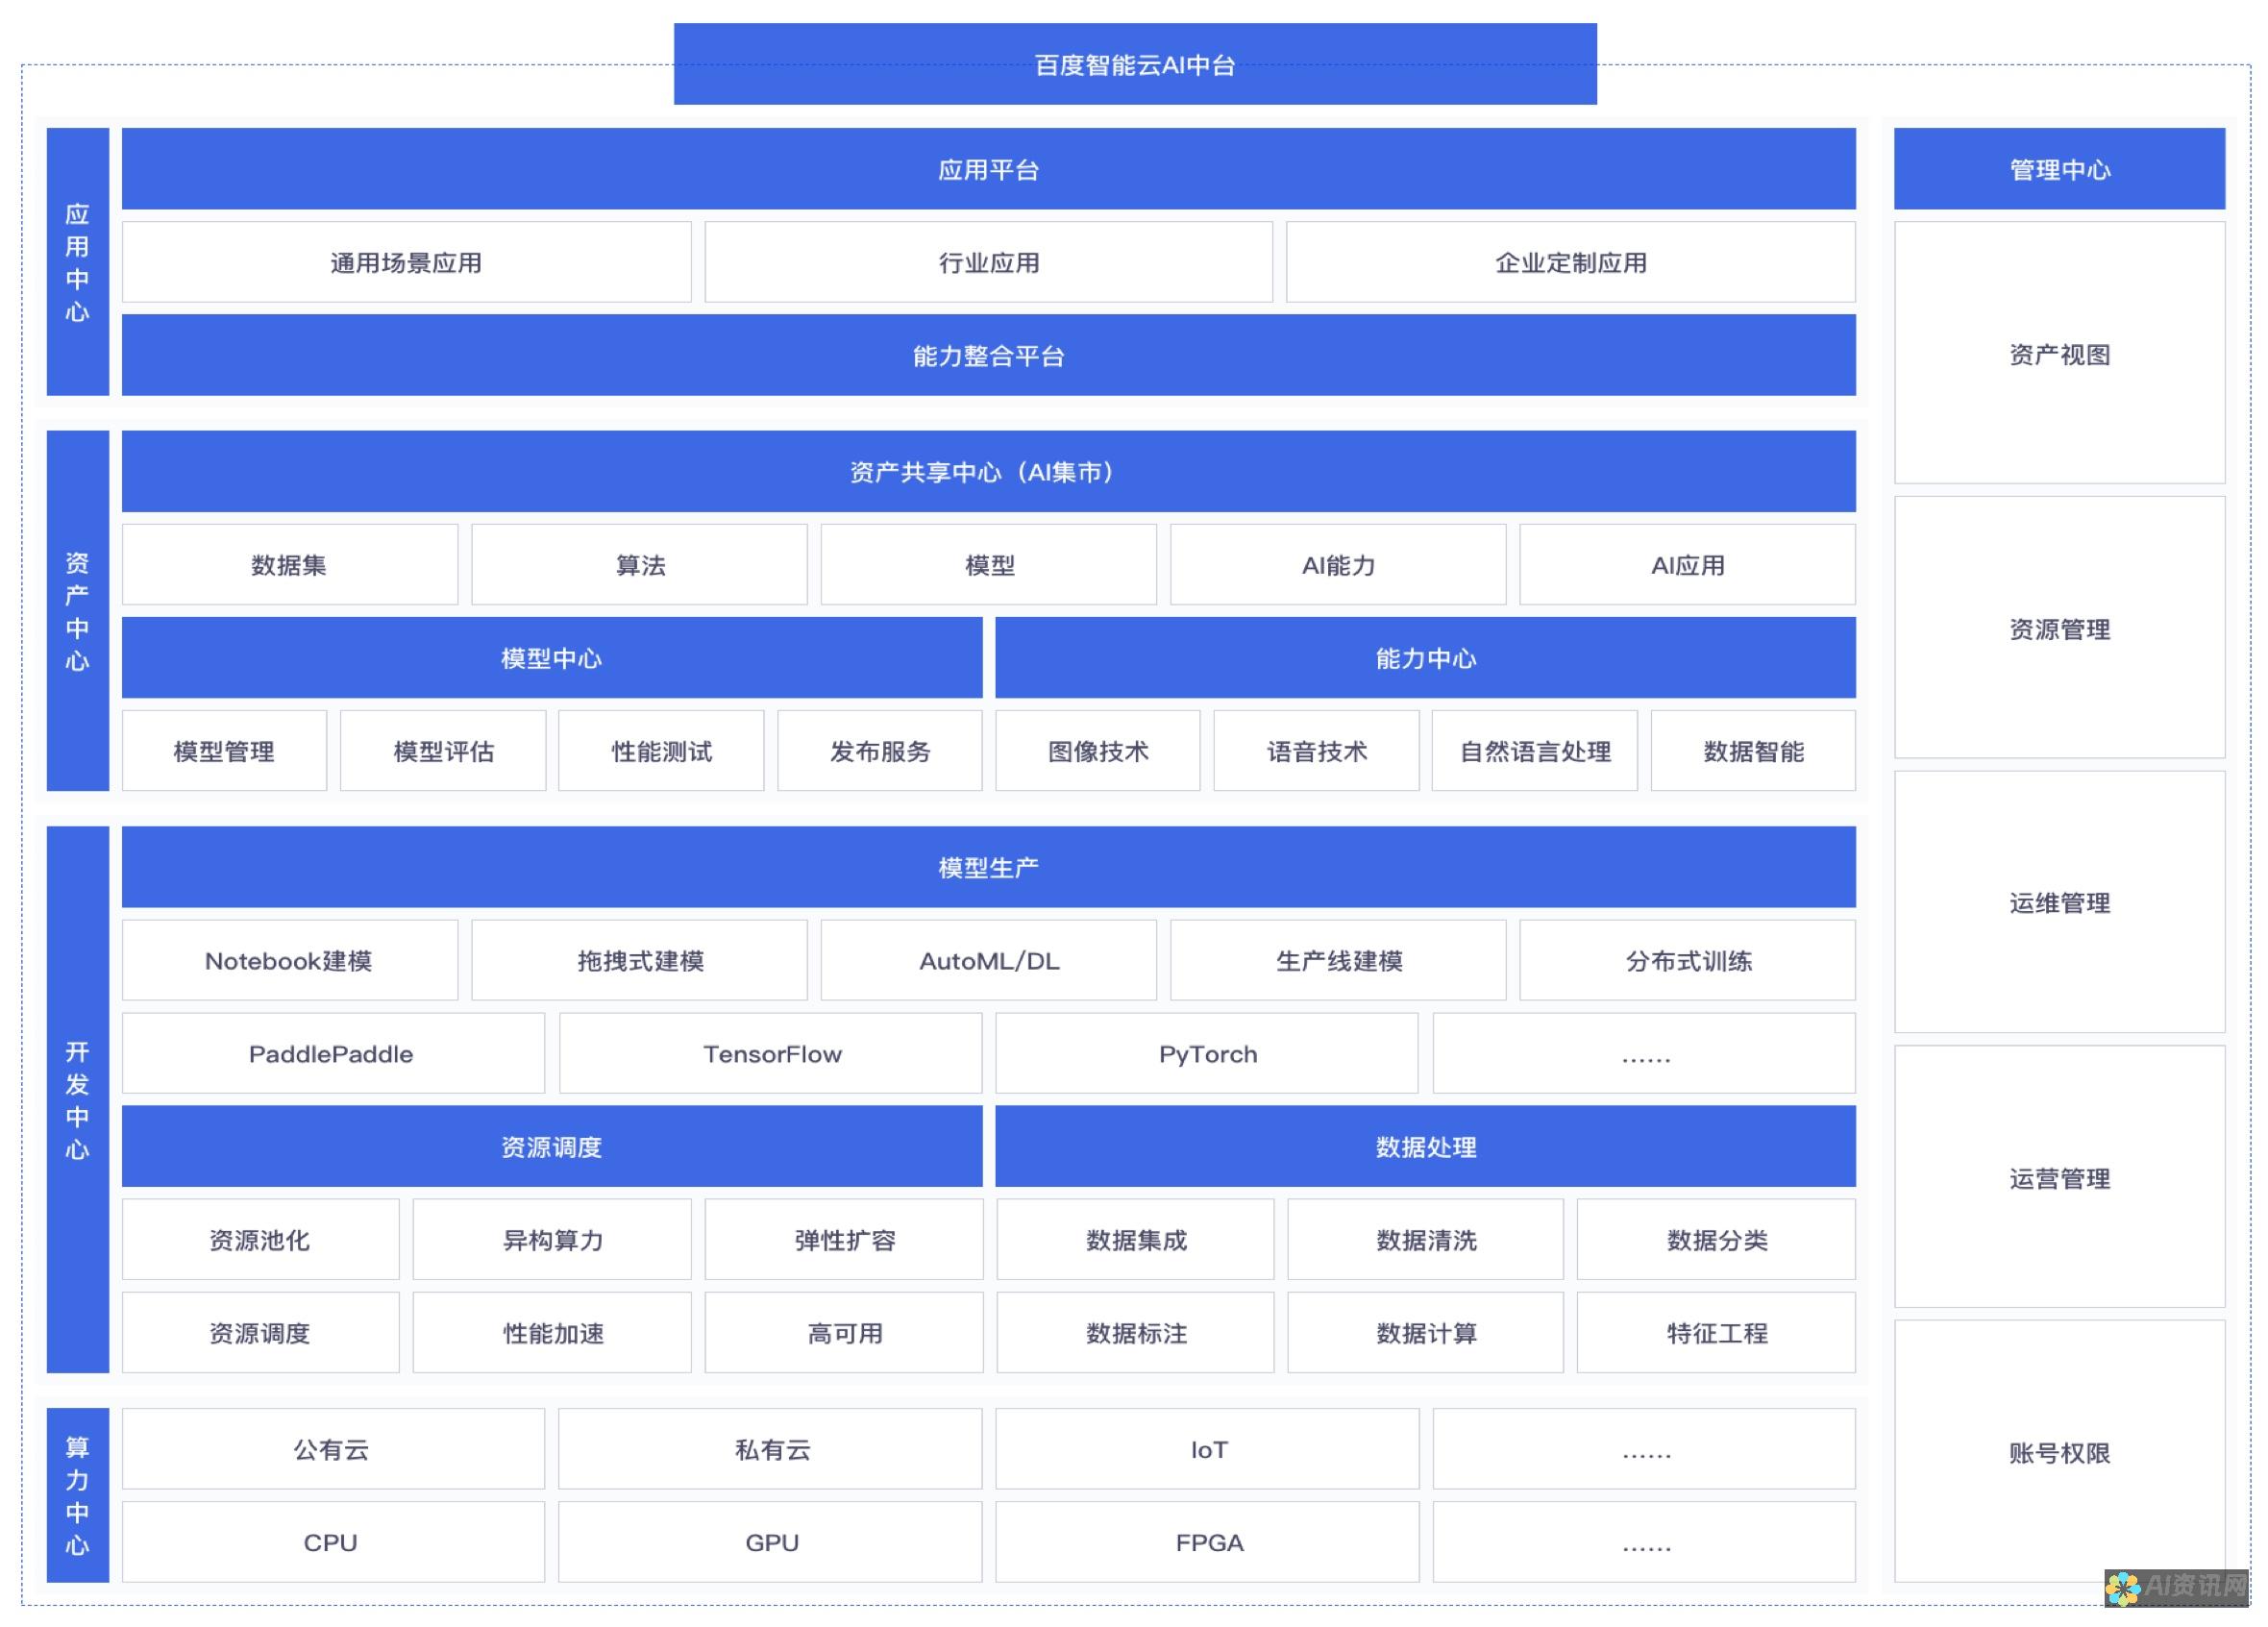Click the 资产共享中心 AI集市 icon
This screenshot has height=1627, width=2268.
[988, 472]
